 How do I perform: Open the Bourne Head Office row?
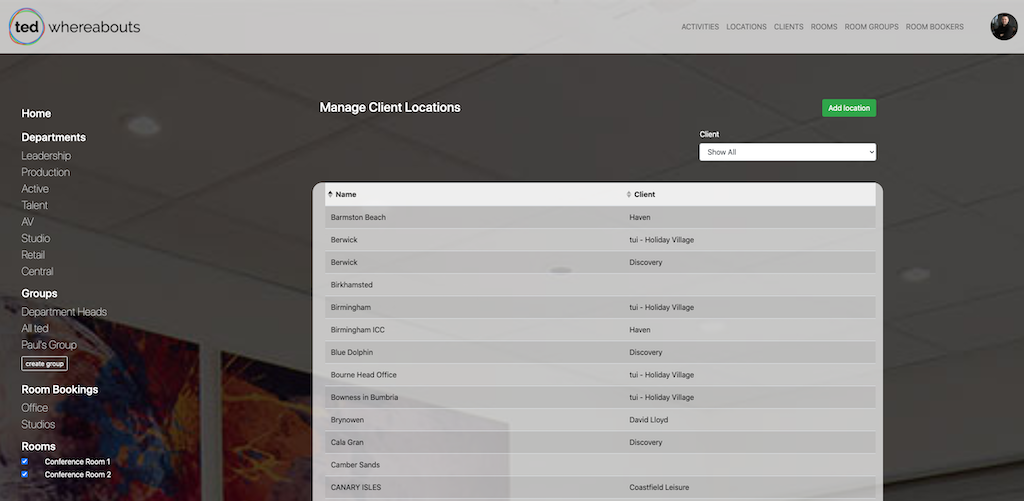(x=364, y=375)
